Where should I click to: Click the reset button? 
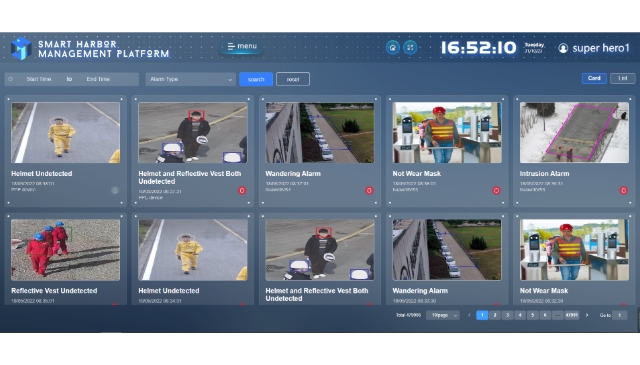click(293, 79)
